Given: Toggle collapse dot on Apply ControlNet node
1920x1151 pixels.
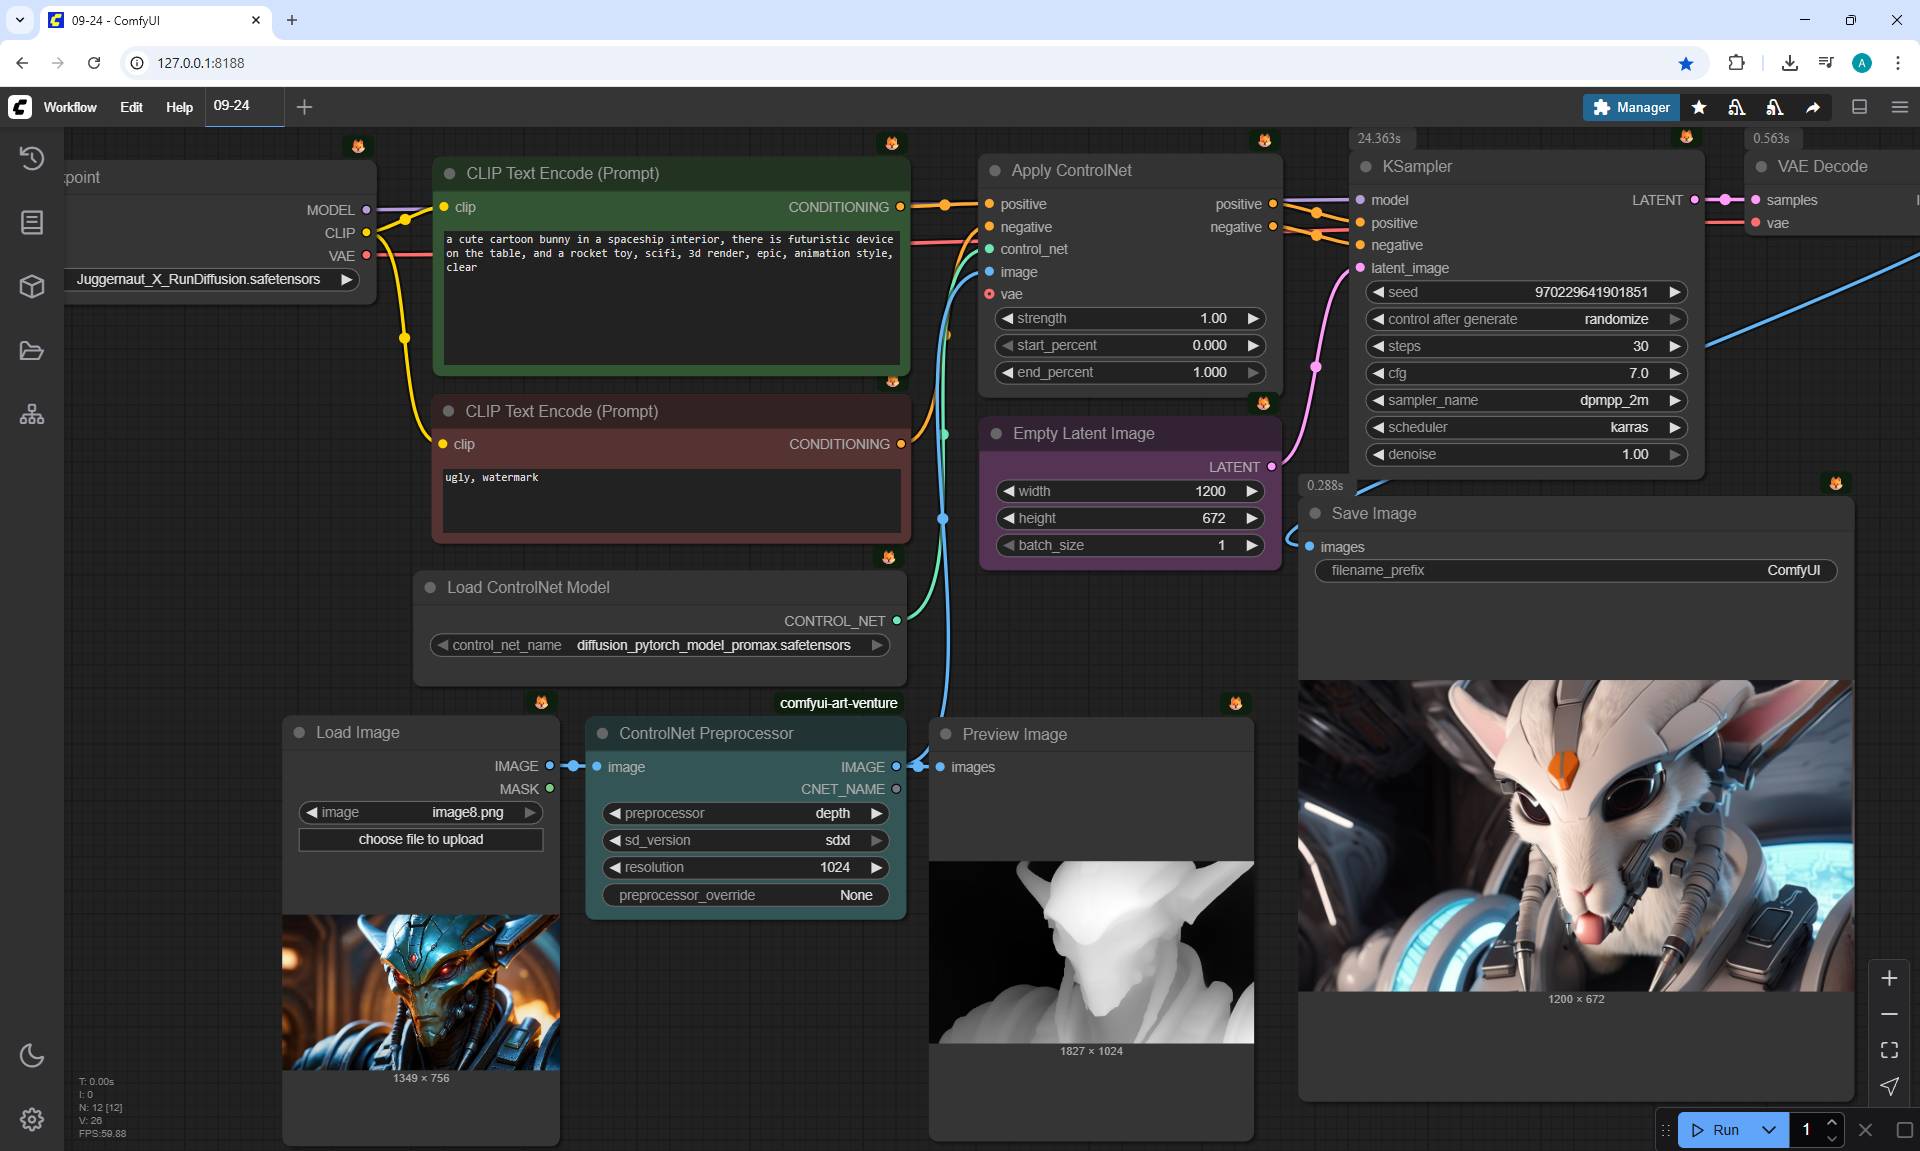Looking at the screenshot, I should coord(995,171).
